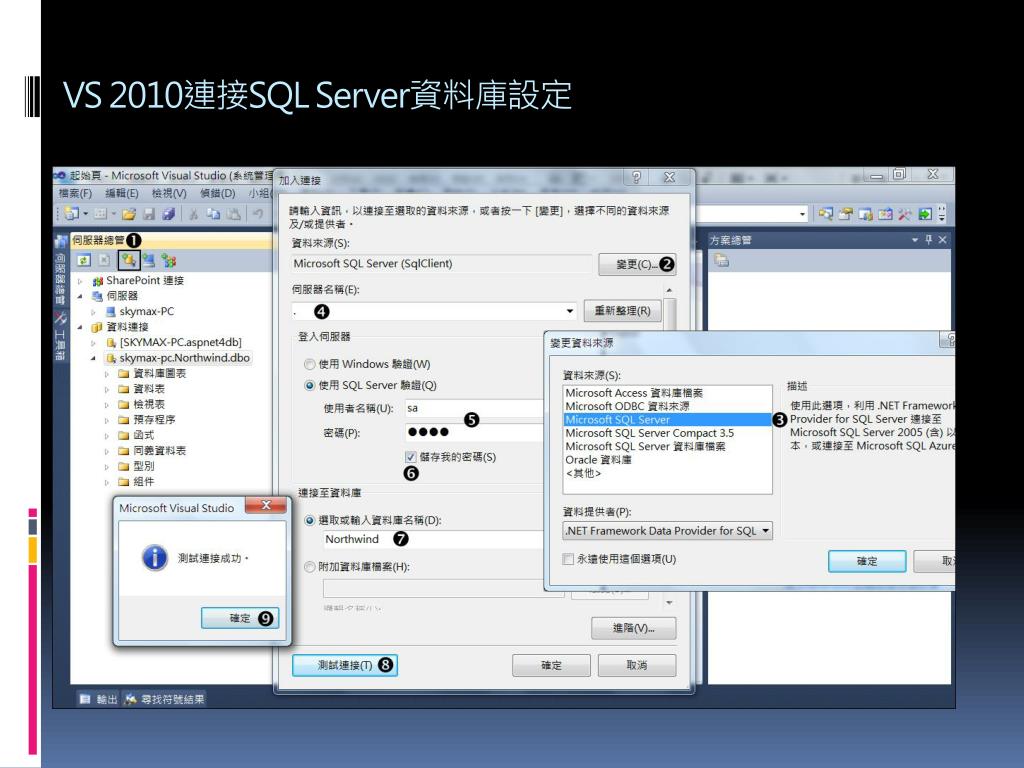1024x768 pixels.
Task: Click Refresh icon in Server Explorer toolbar
Action: [x=84, y=261]
